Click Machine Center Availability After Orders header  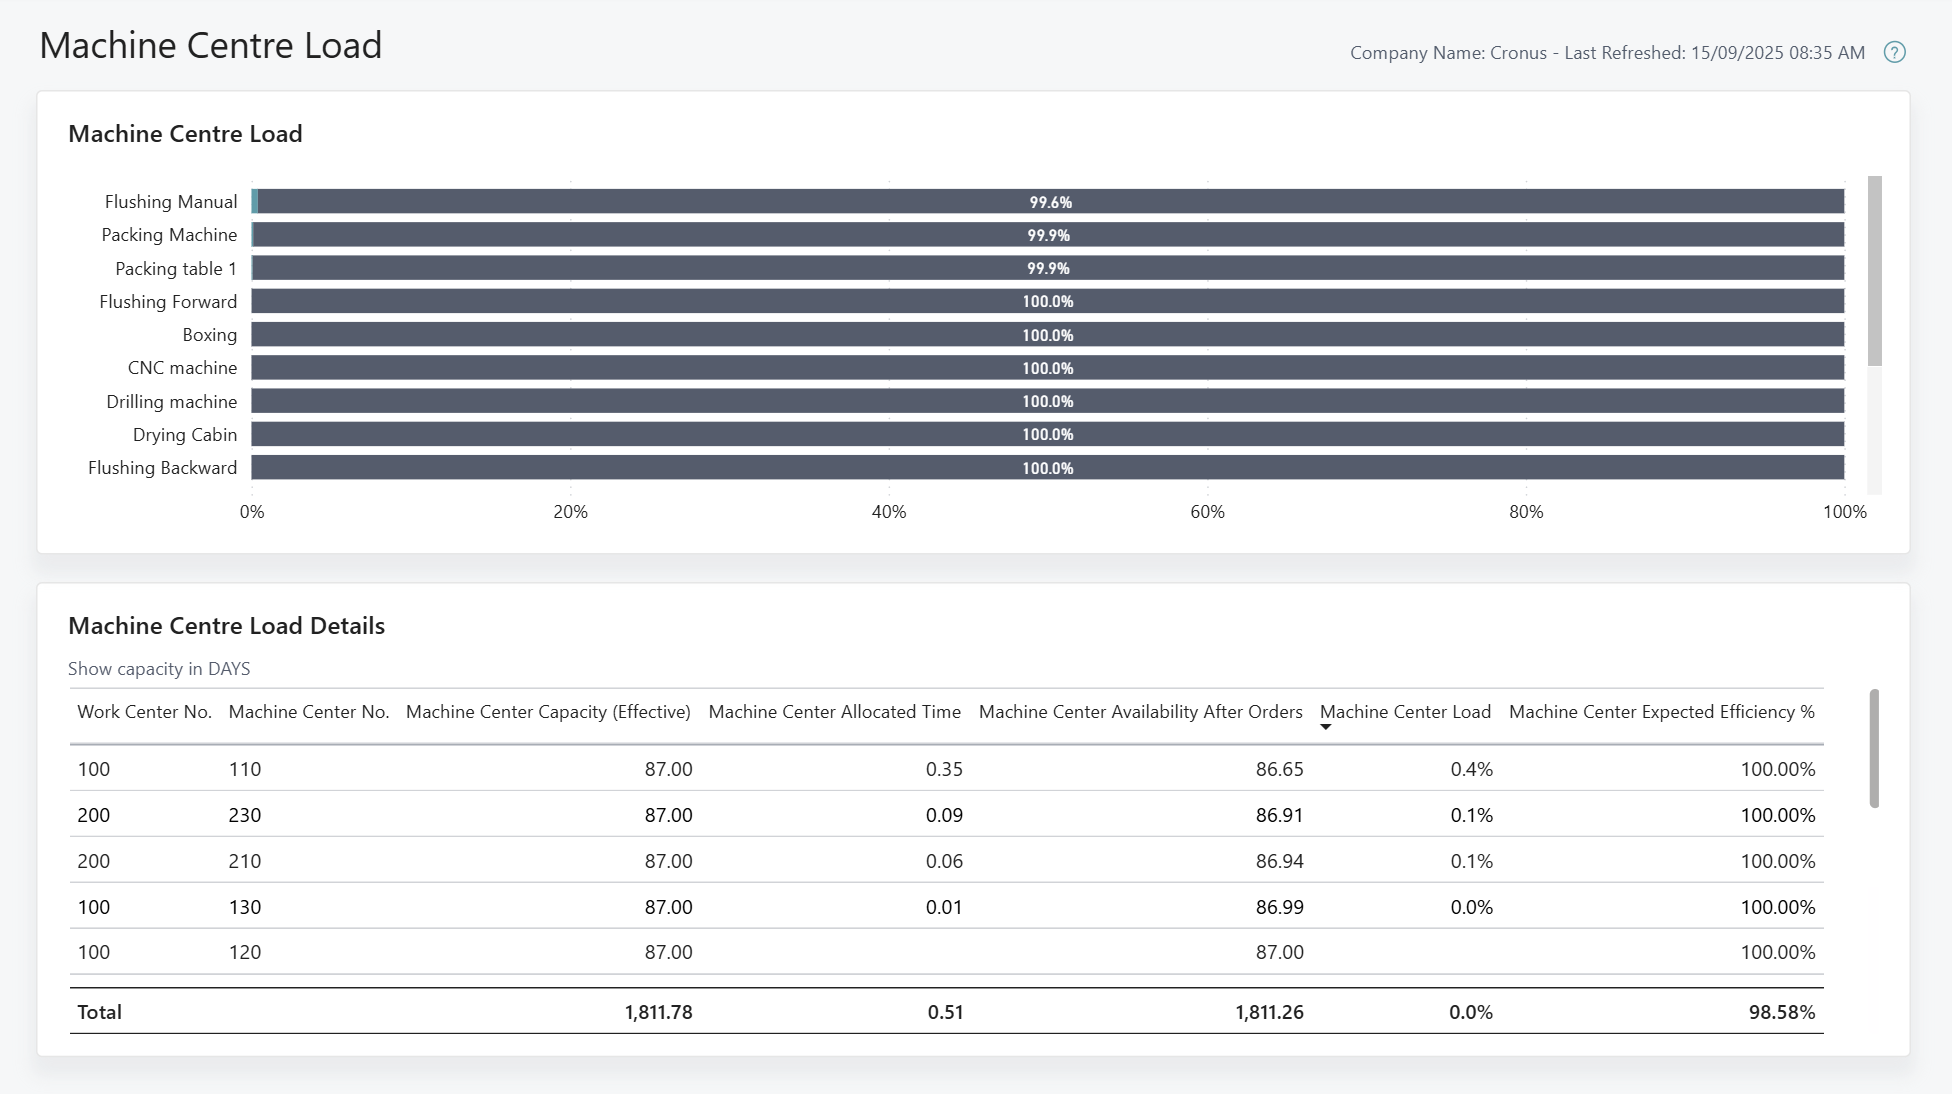pos(1140,712)
